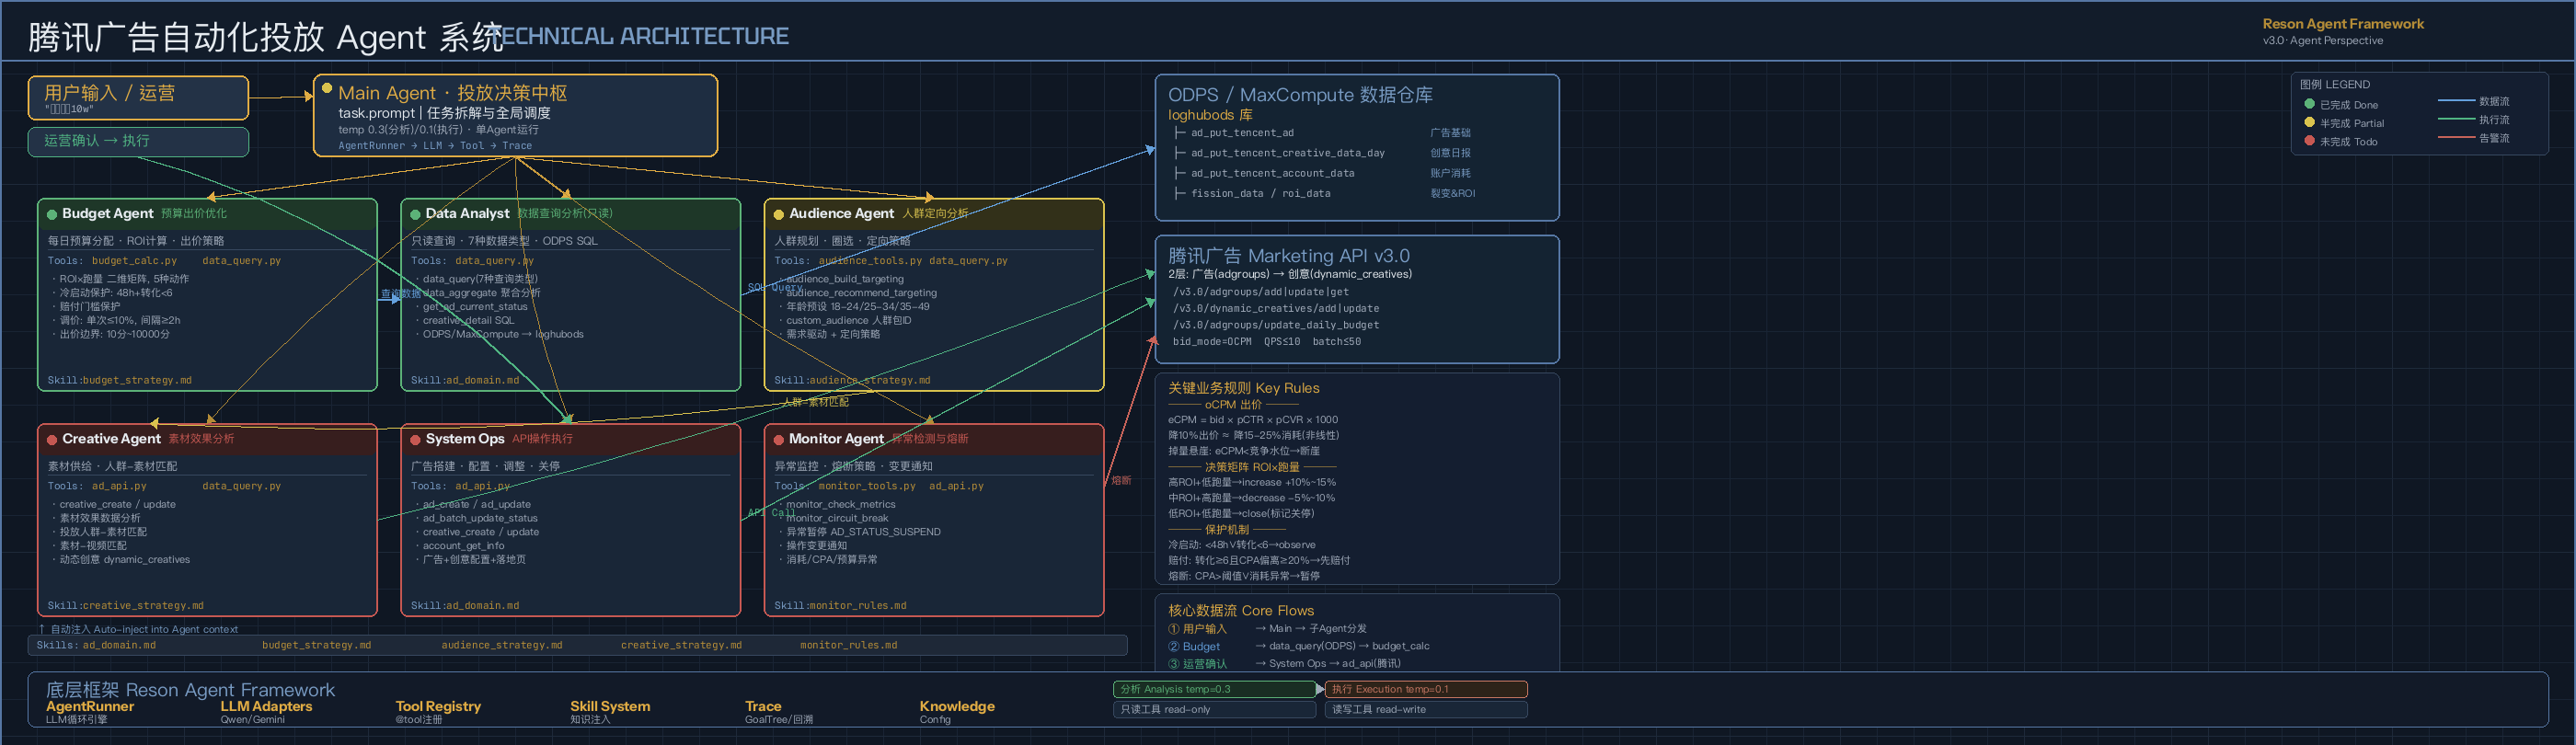Click LLM Adapters in the framework bar

click(266, 706)
